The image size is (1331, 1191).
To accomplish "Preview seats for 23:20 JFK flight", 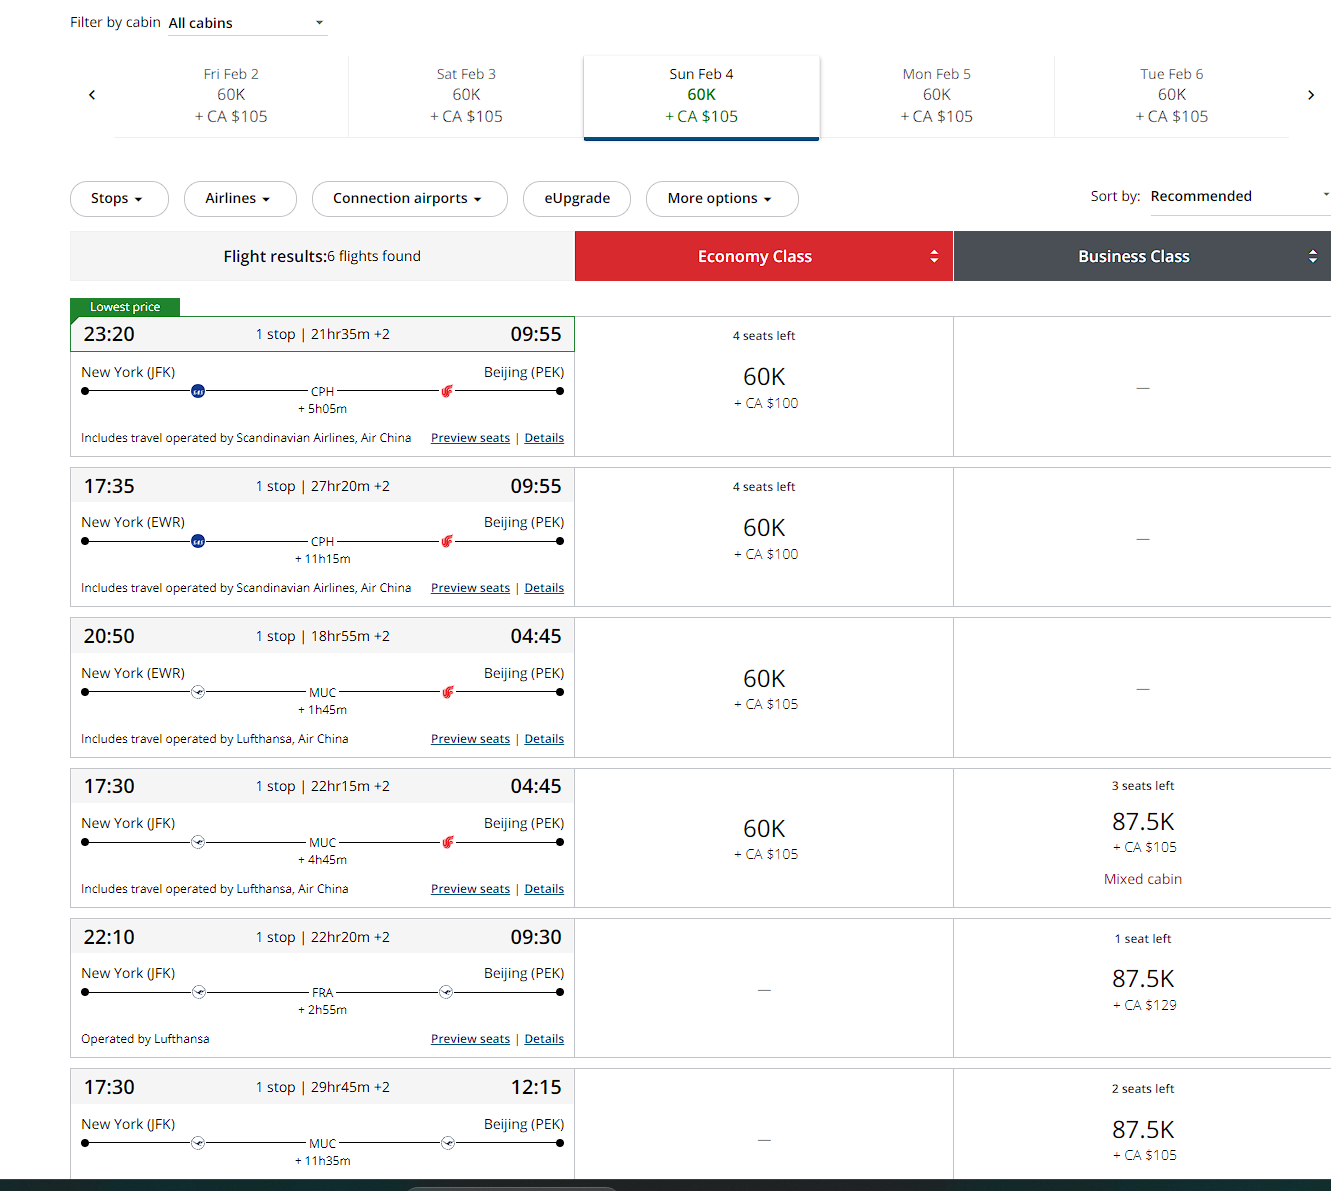I will (x=470, y=438).
